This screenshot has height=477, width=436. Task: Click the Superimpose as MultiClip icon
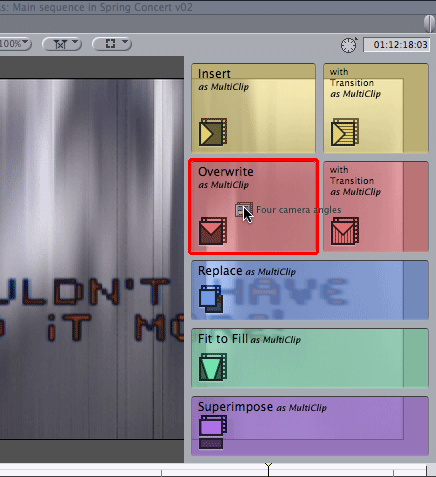[213, 432]
